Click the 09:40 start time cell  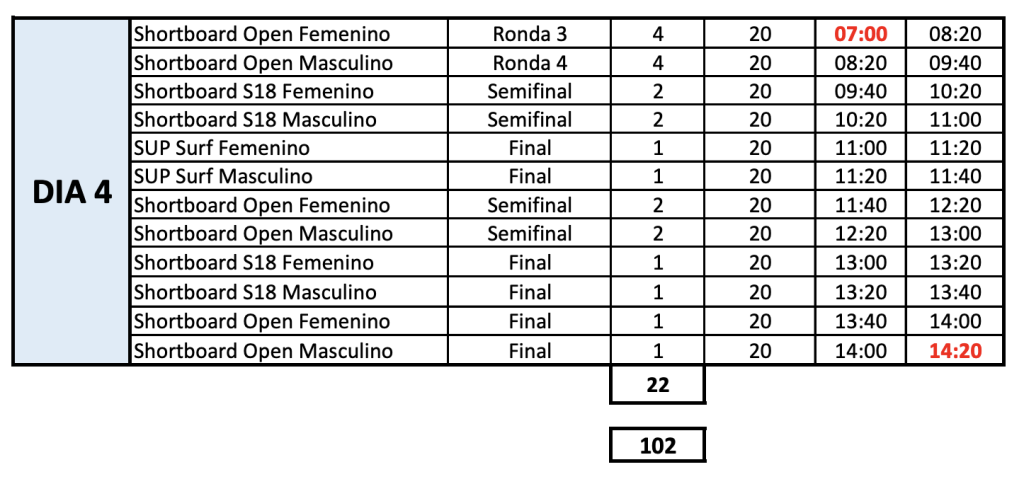861,91
